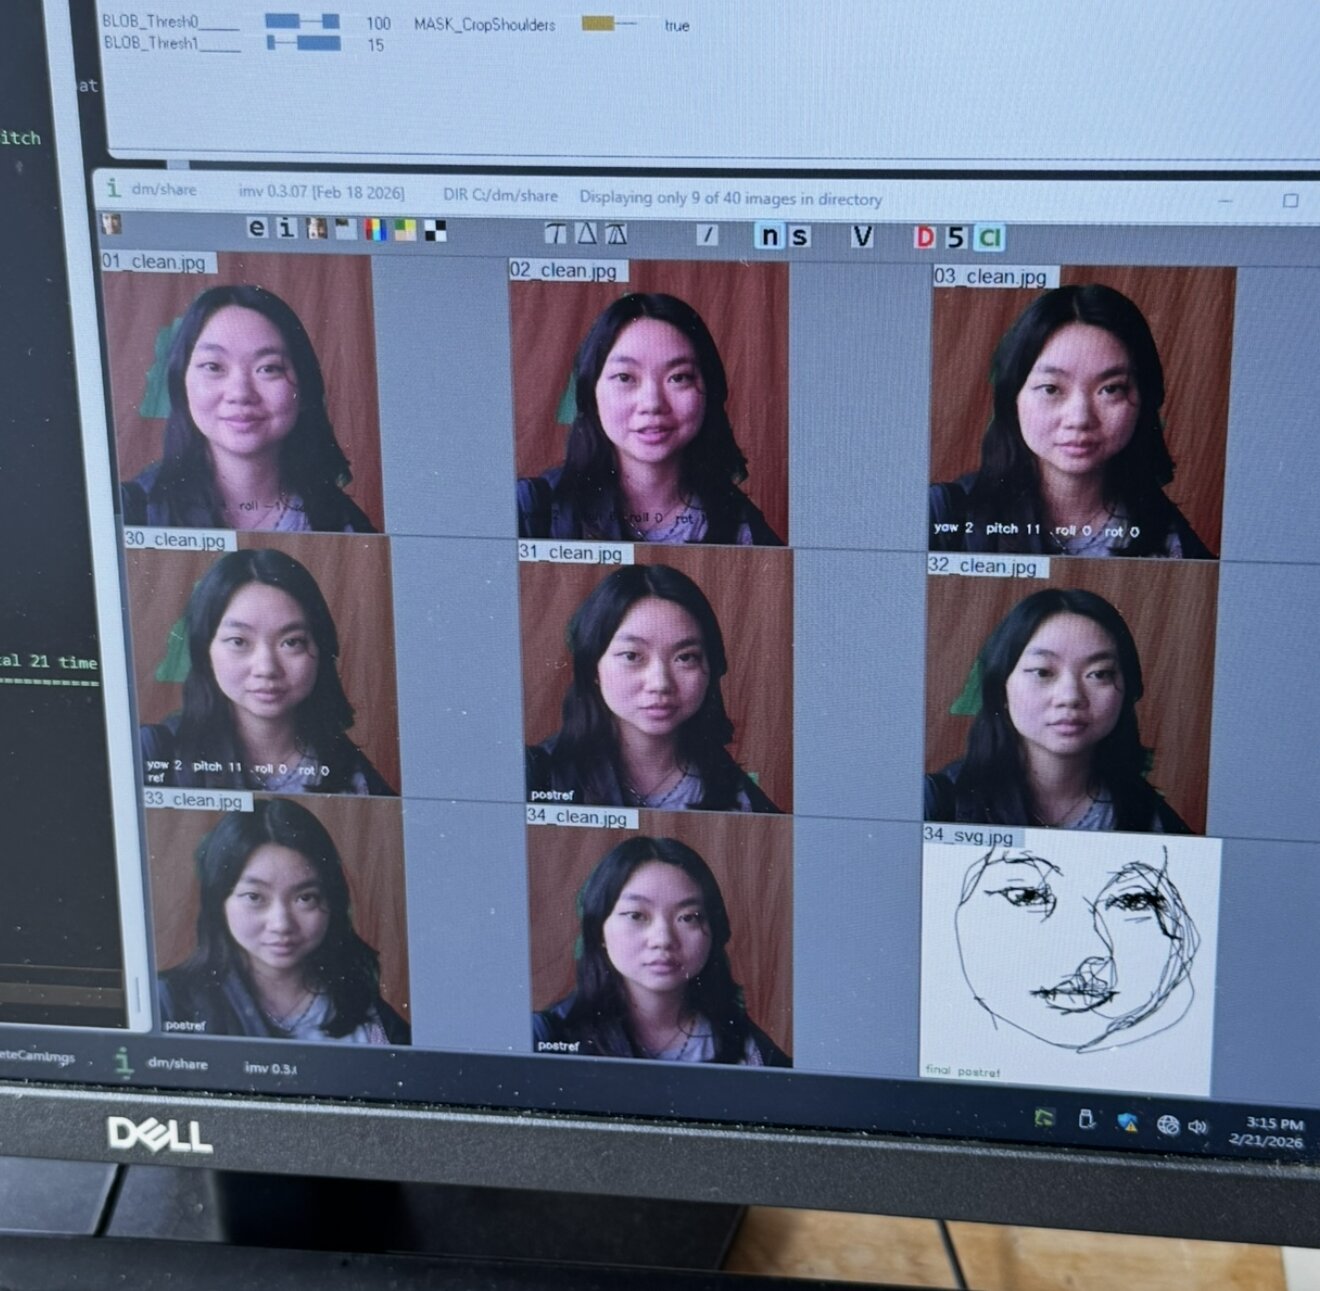Open the network globe tray icon

1167,1124
